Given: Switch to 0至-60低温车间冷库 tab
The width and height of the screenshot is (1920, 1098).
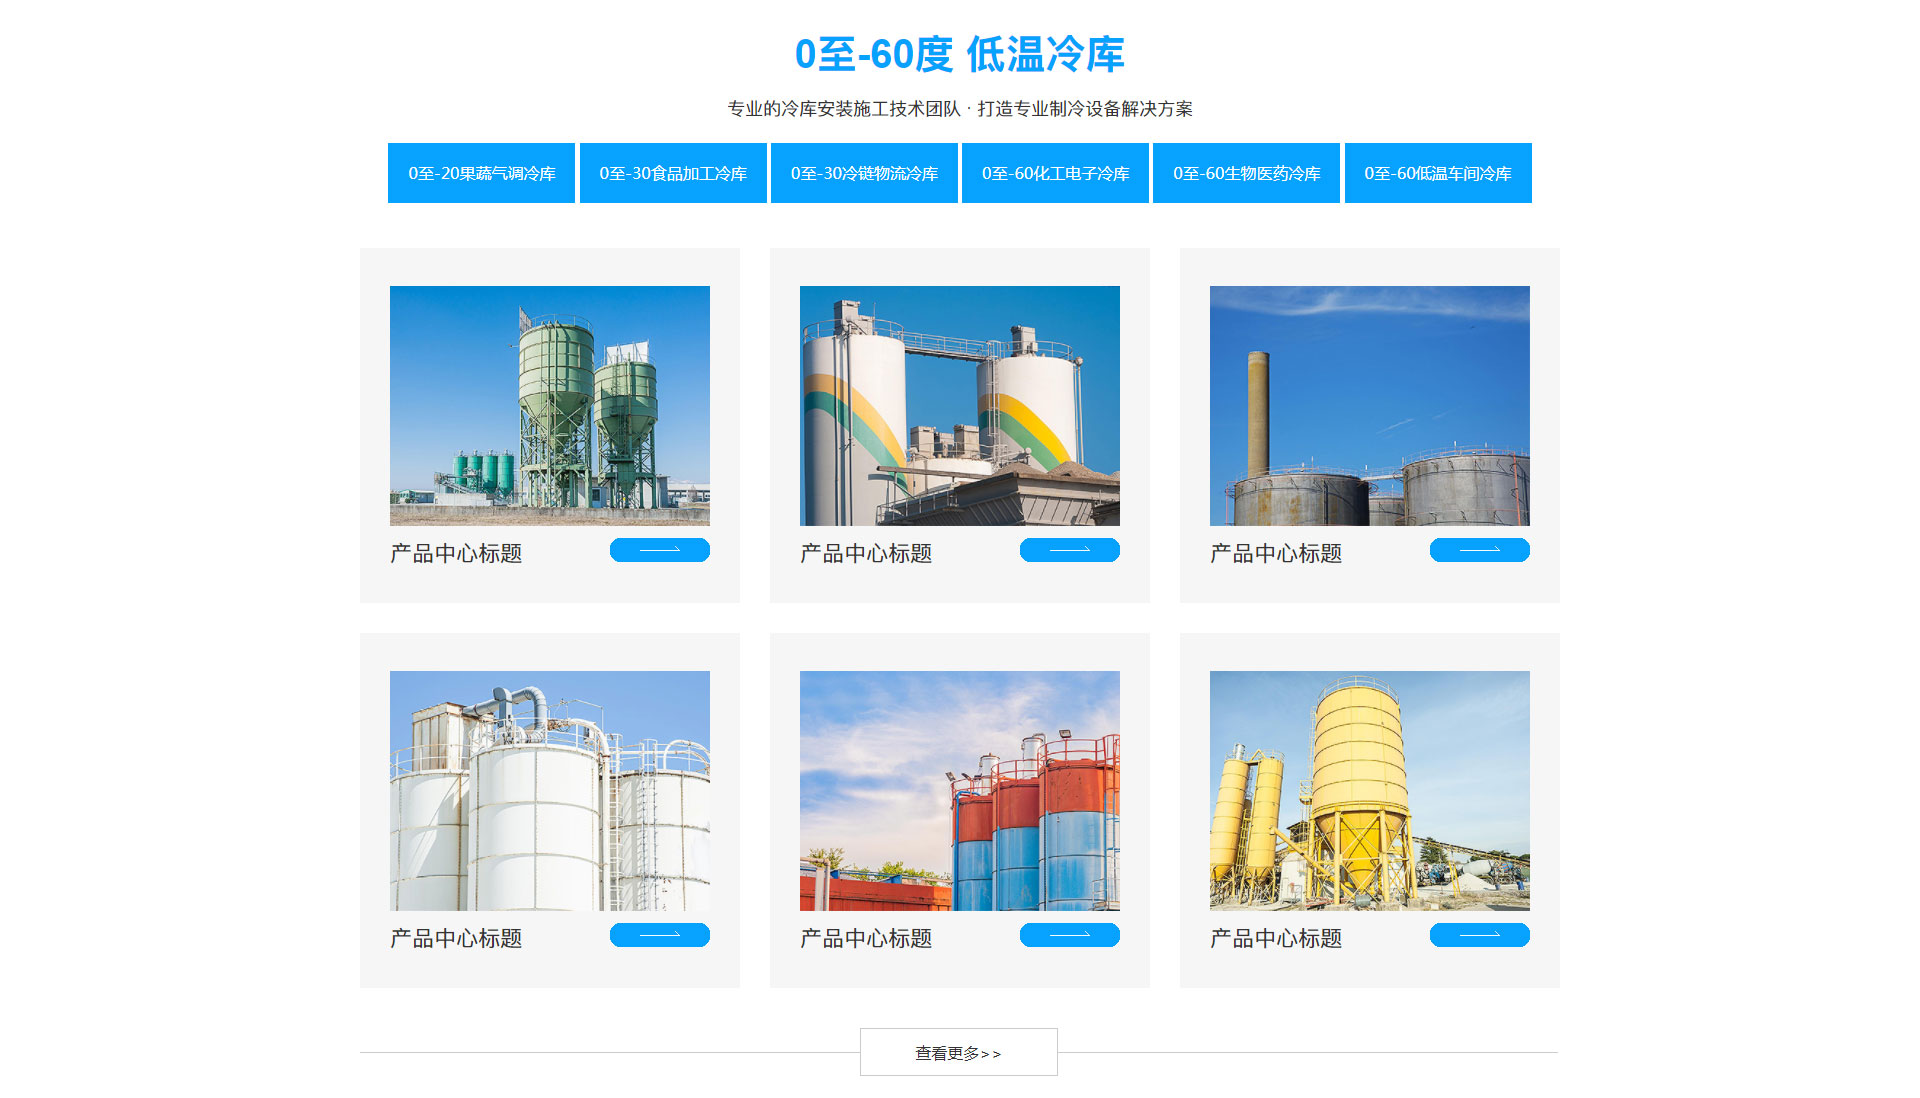Looking at the screenshot, I should click(1438, 173).
